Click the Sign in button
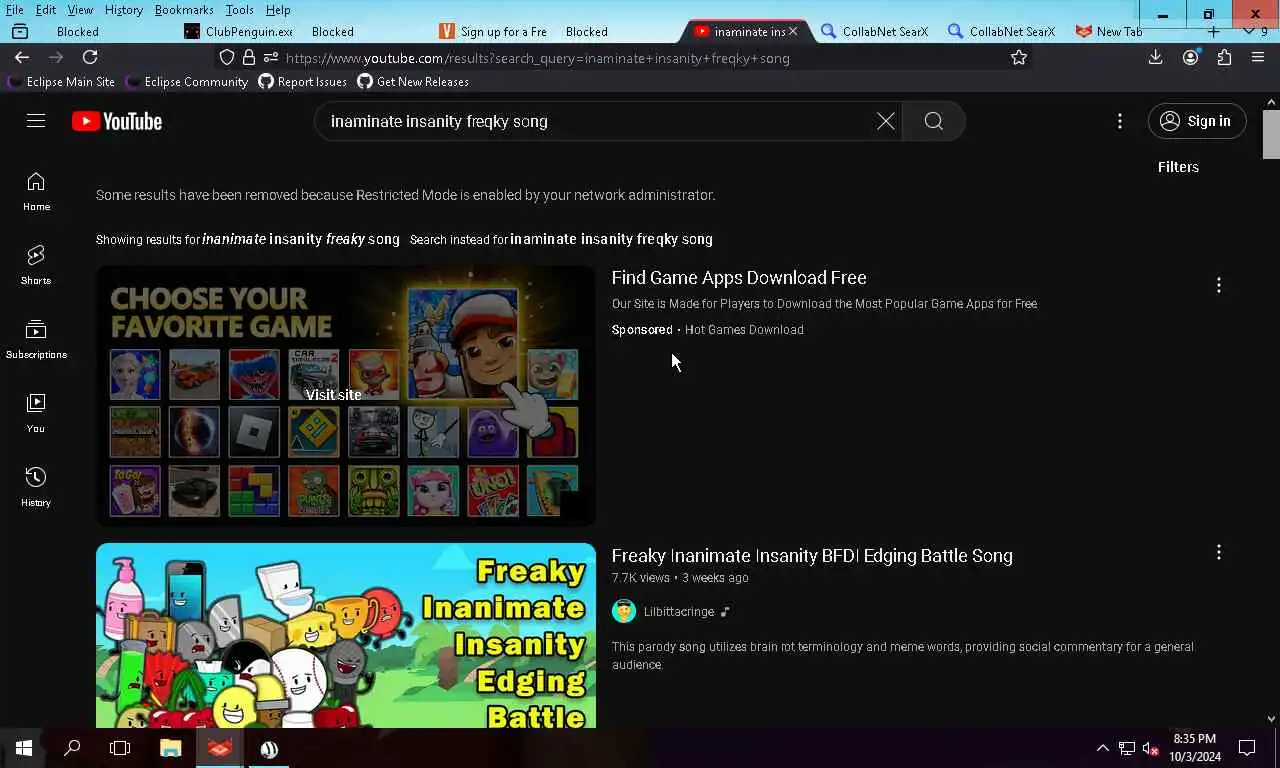Image resolution: width=1280 pixels, height=768 pixels. coord(1197,121)
